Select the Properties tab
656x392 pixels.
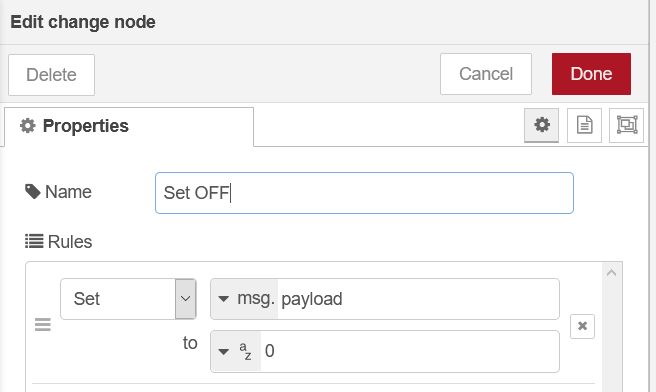click(x=129, y=126)
